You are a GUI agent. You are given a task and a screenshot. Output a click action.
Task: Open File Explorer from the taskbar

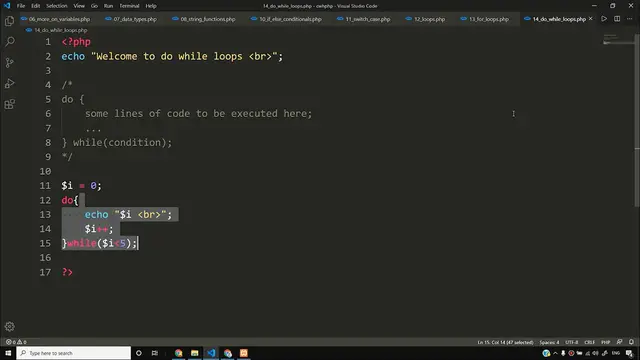[195, 353]
